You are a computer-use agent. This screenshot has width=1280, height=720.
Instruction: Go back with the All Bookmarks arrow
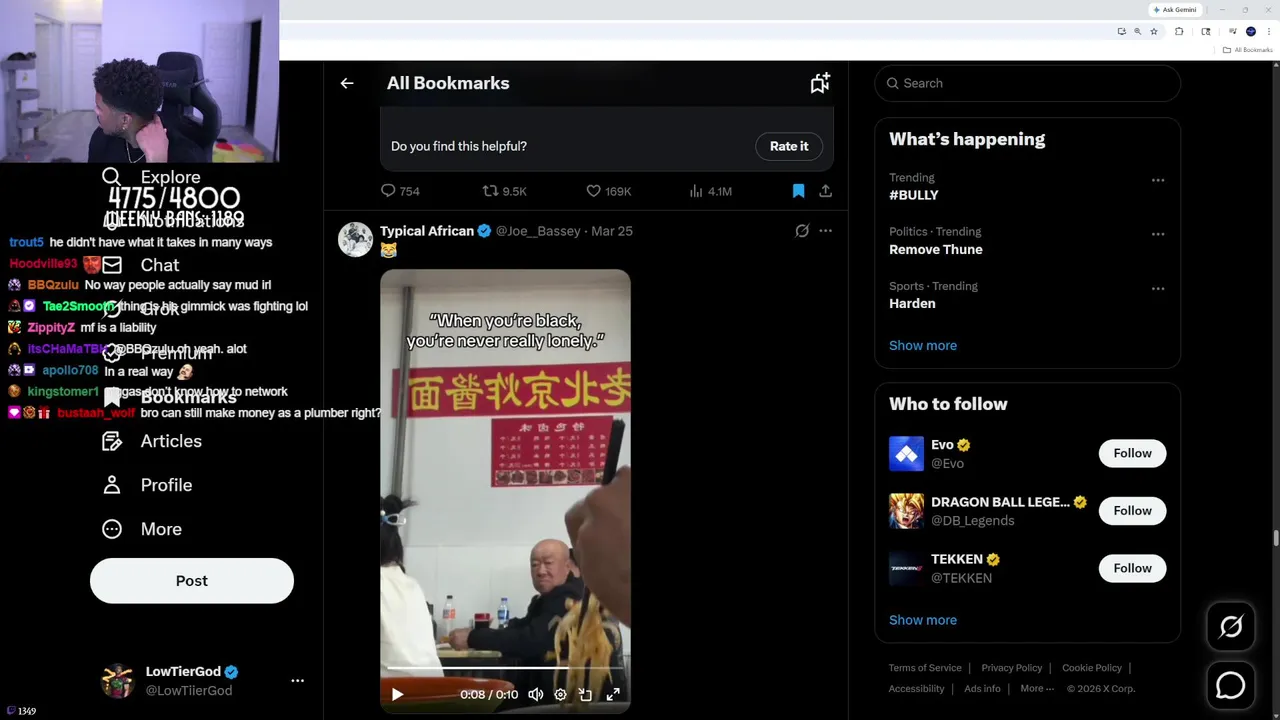click(347, 83)
